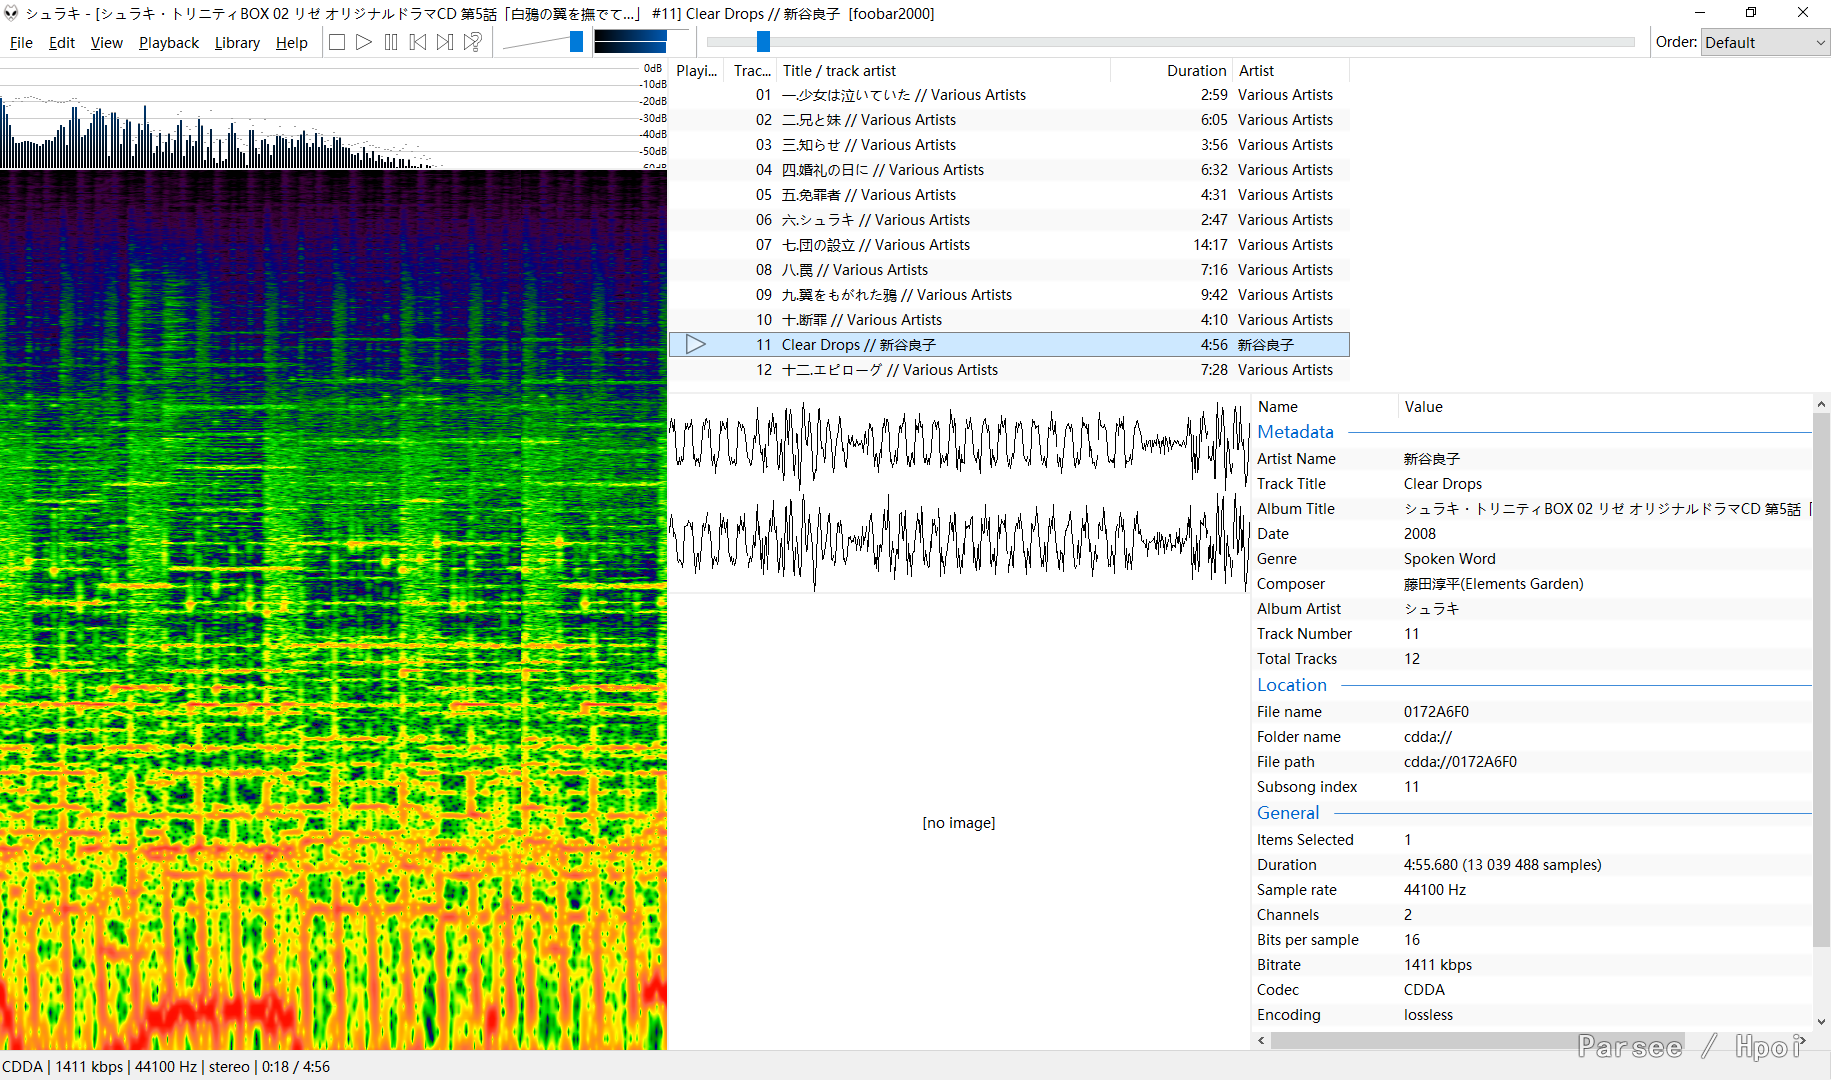Click the seek bar position handle

pos(763,42)
